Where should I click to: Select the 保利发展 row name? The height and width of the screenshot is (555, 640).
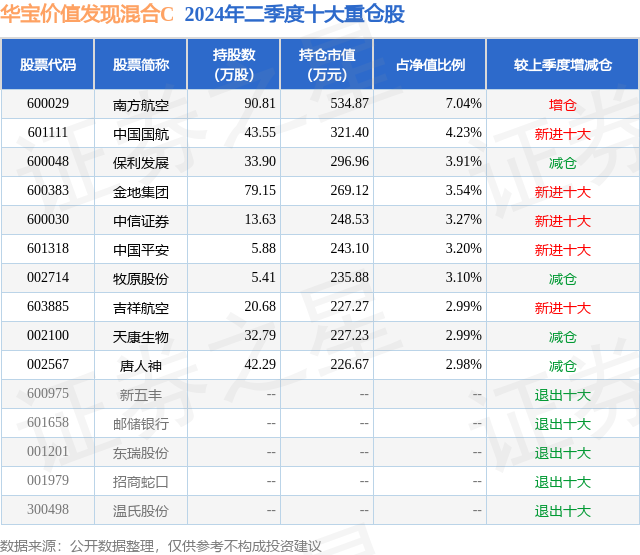[x=141, y=163]
